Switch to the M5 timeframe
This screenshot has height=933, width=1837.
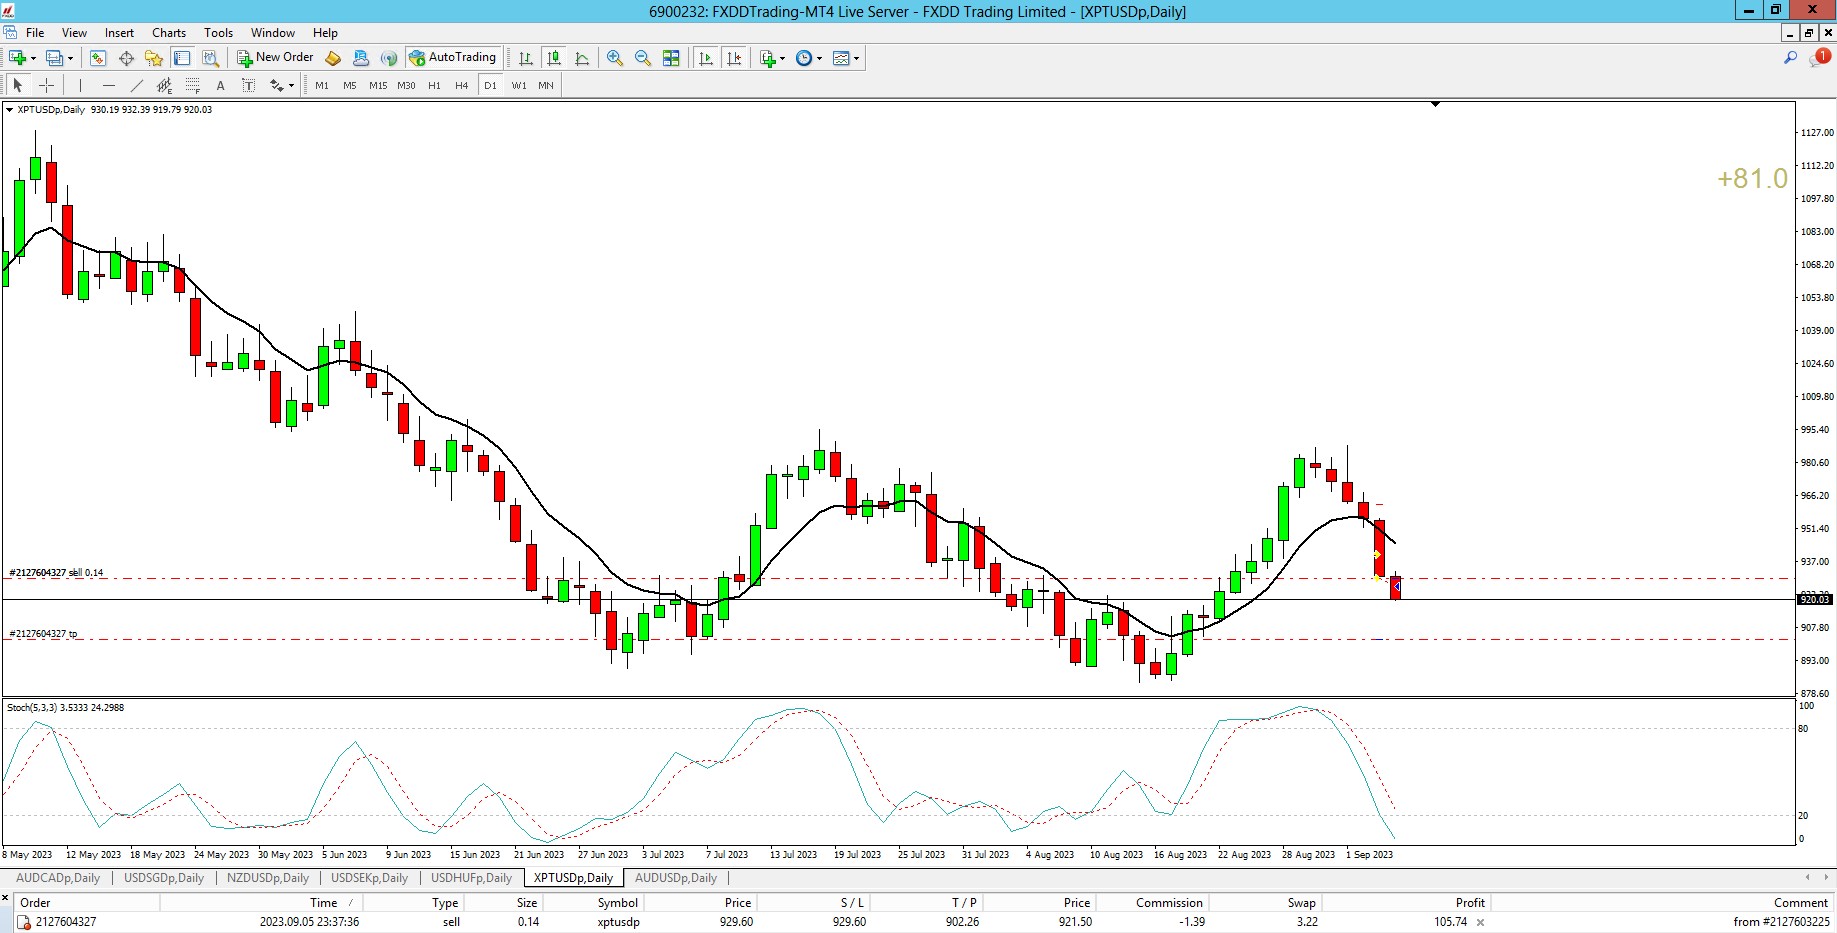(349, 85)
